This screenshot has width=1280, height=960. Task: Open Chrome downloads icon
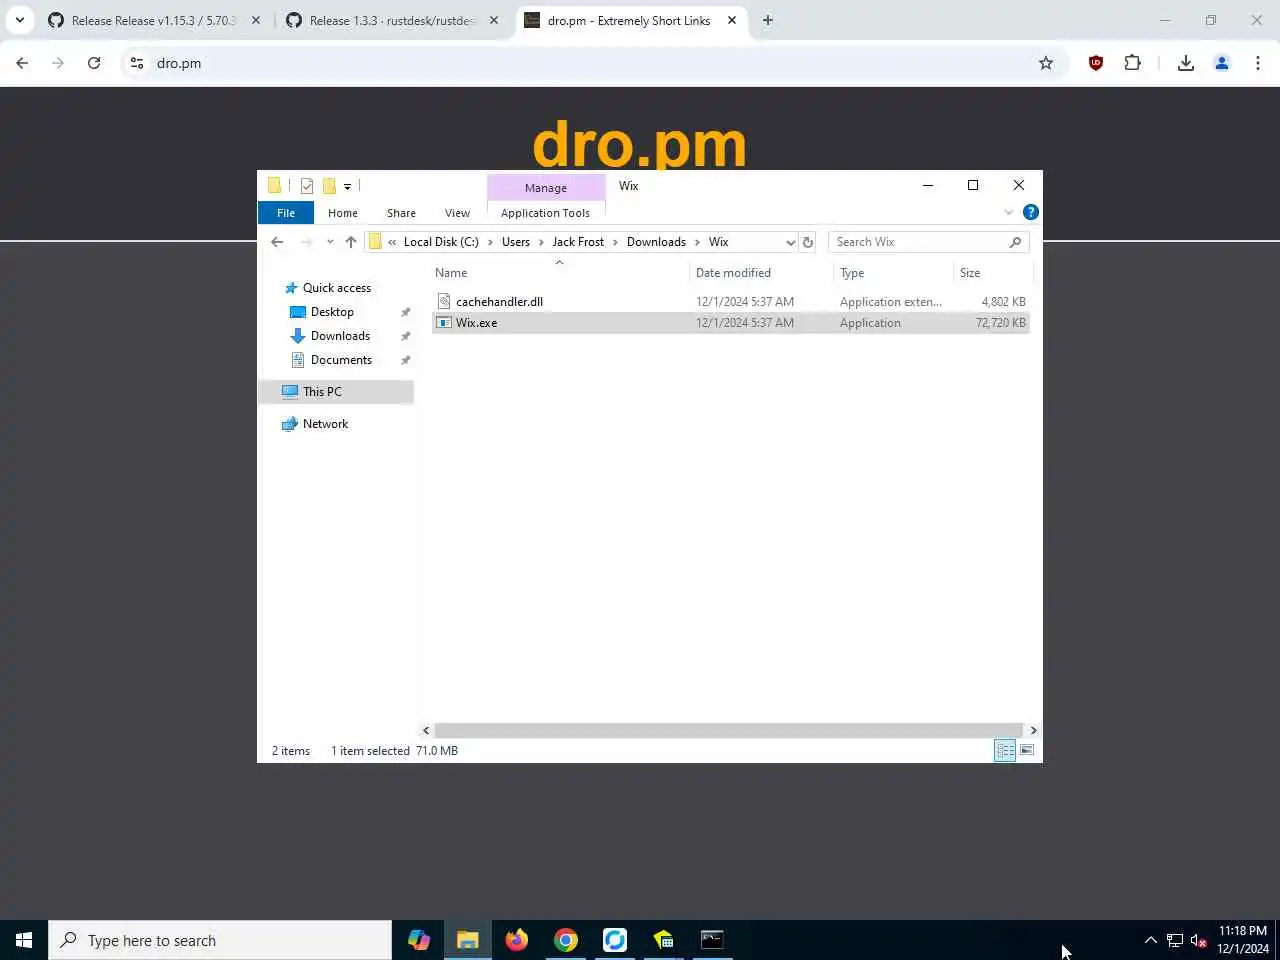point(1185,63)
